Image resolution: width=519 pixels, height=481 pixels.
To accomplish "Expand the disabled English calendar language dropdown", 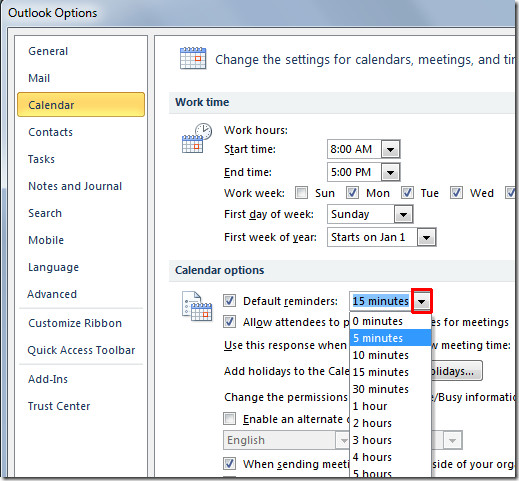I will tap(343, 440).
